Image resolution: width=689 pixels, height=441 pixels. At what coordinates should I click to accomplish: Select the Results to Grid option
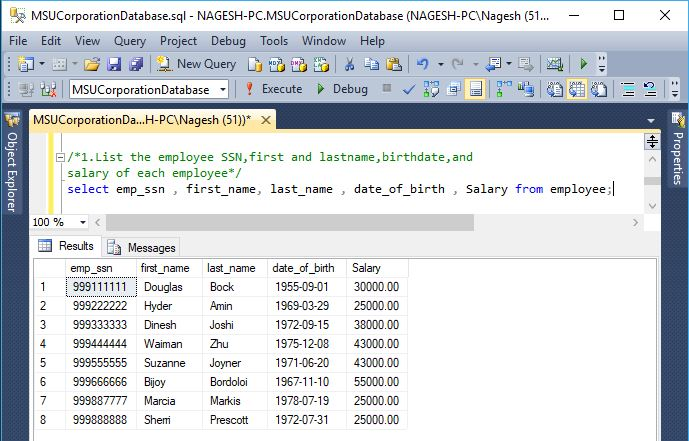coord(577,90)
